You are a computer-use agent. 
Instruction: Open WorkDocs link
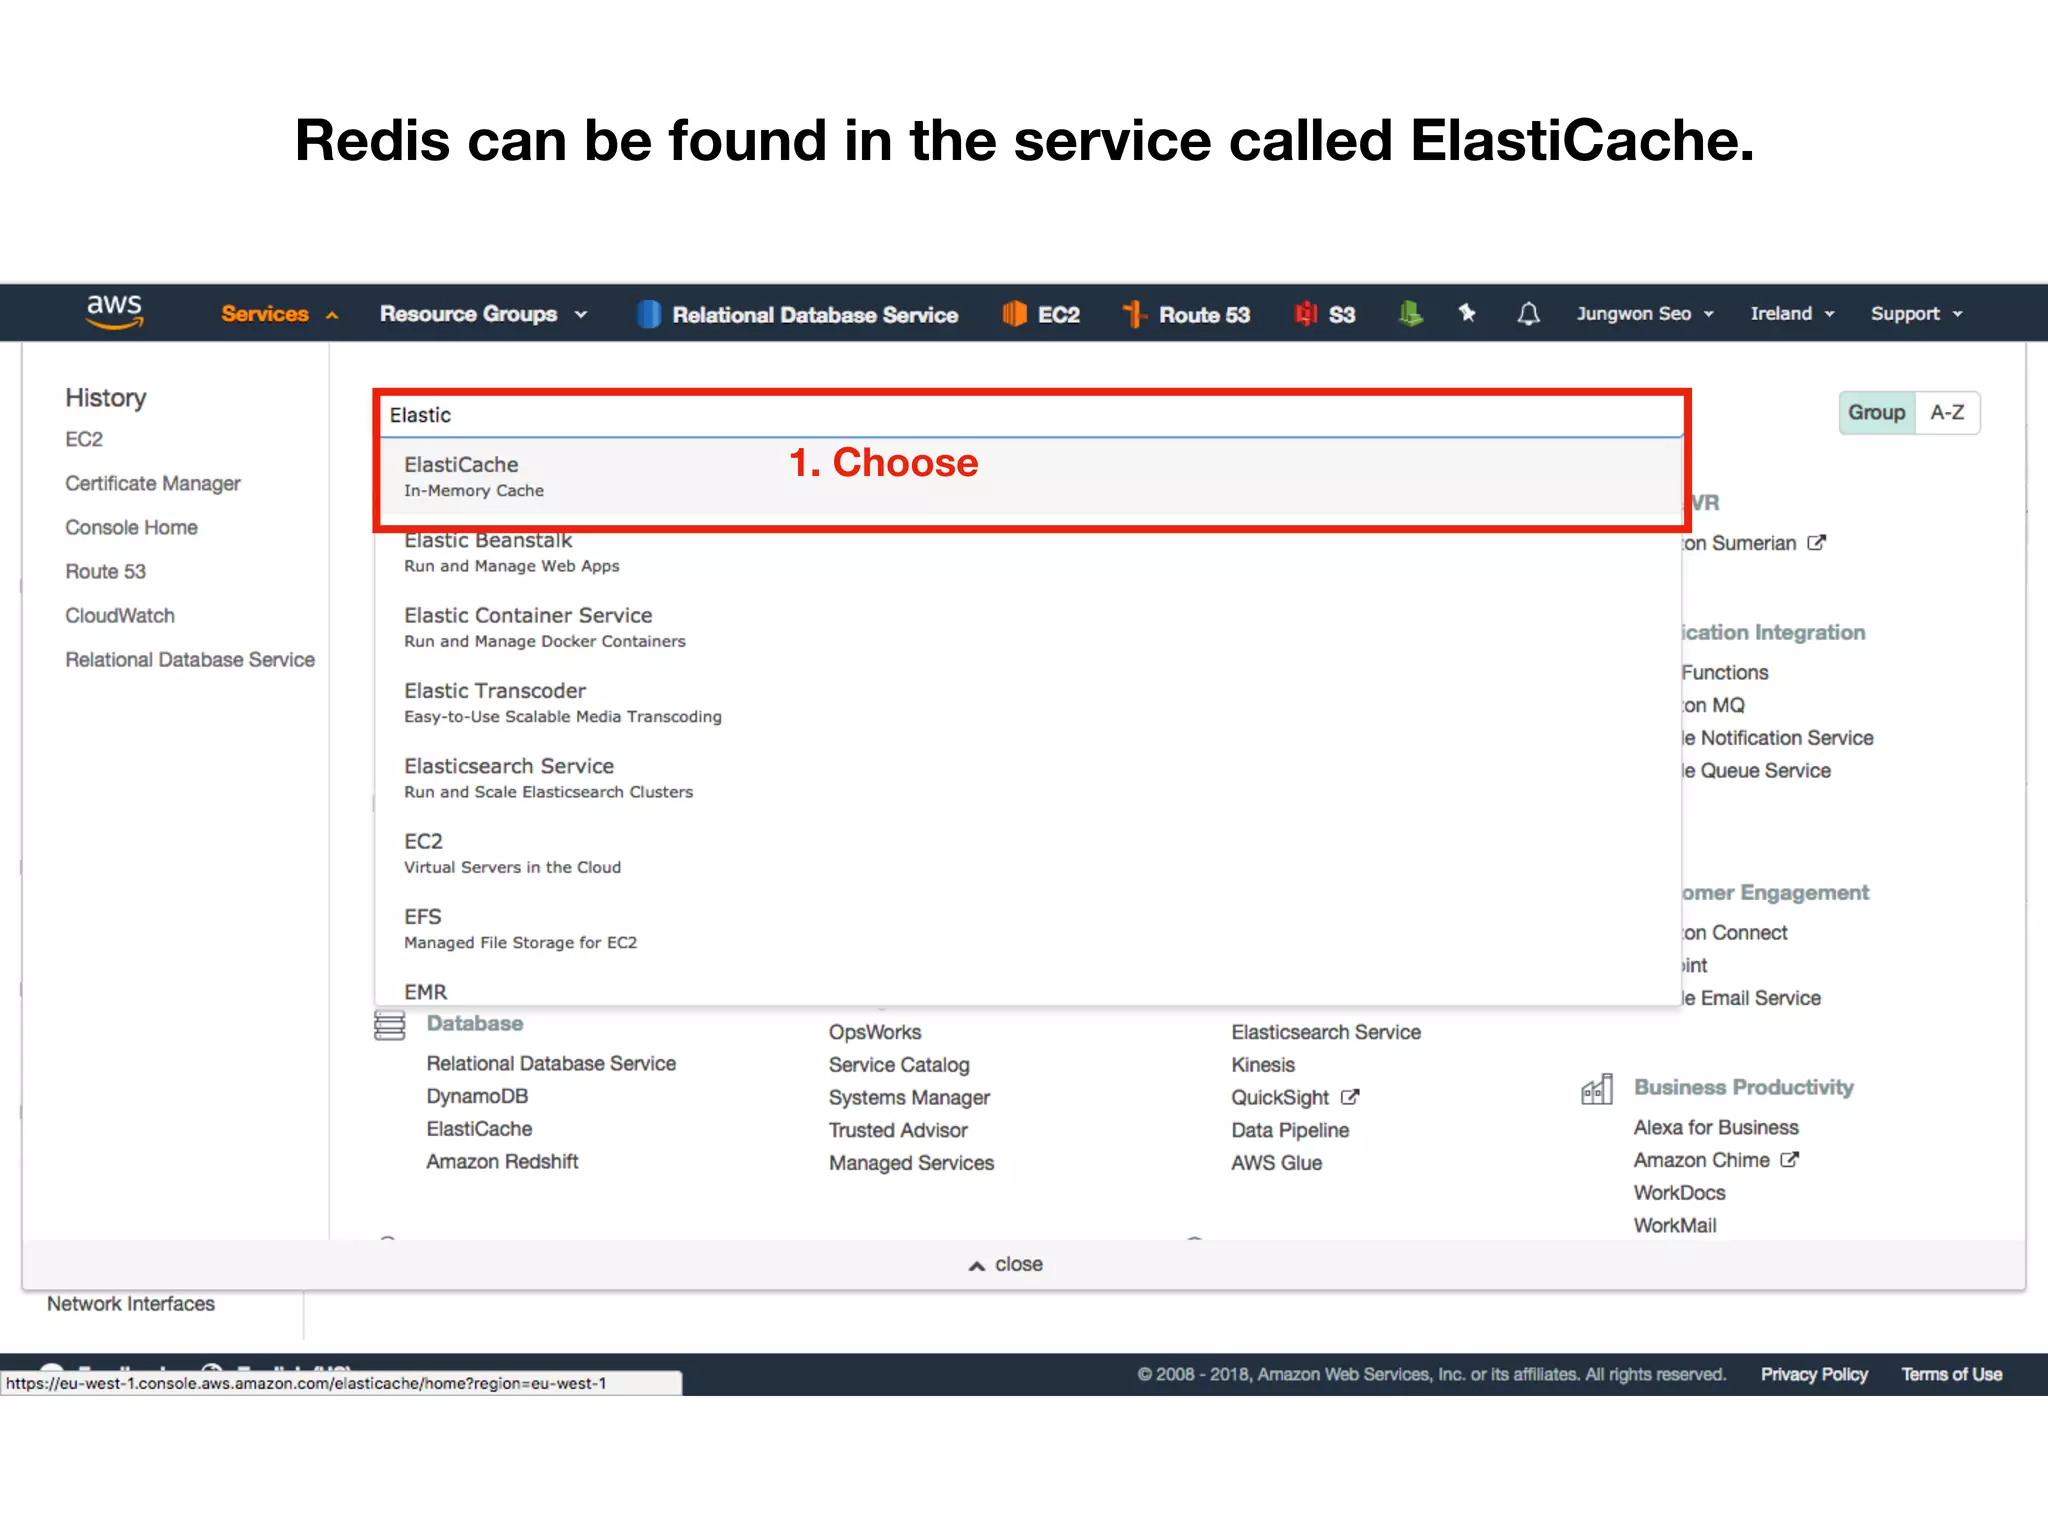click(1680, 1194)
